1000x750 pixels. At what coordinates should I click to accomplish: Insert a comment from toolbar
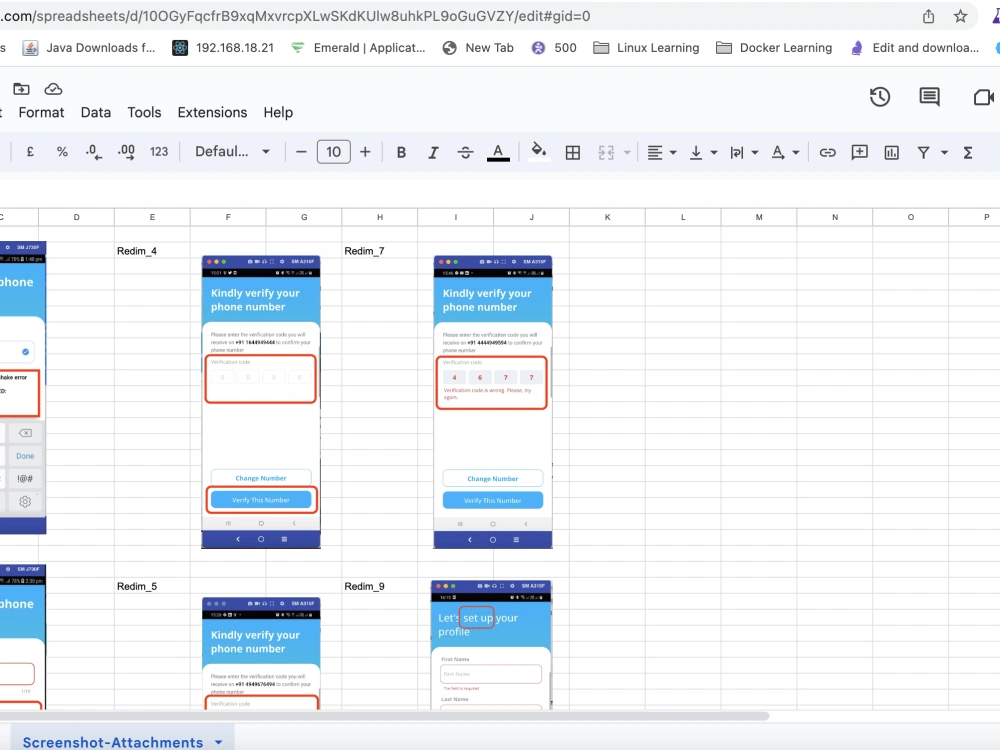(859, 152)
